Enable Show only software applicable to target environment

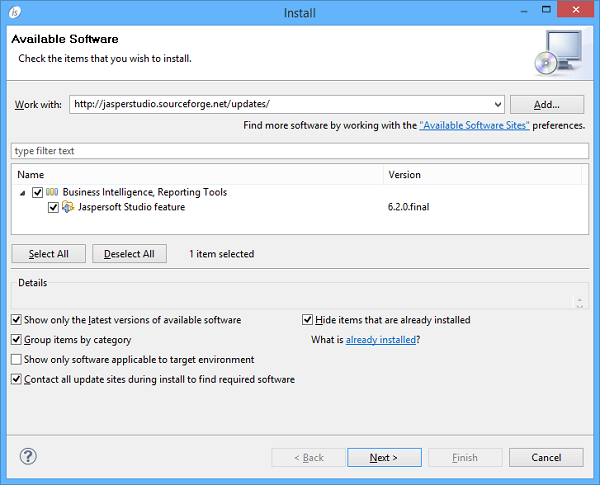[x=16, y=360]
